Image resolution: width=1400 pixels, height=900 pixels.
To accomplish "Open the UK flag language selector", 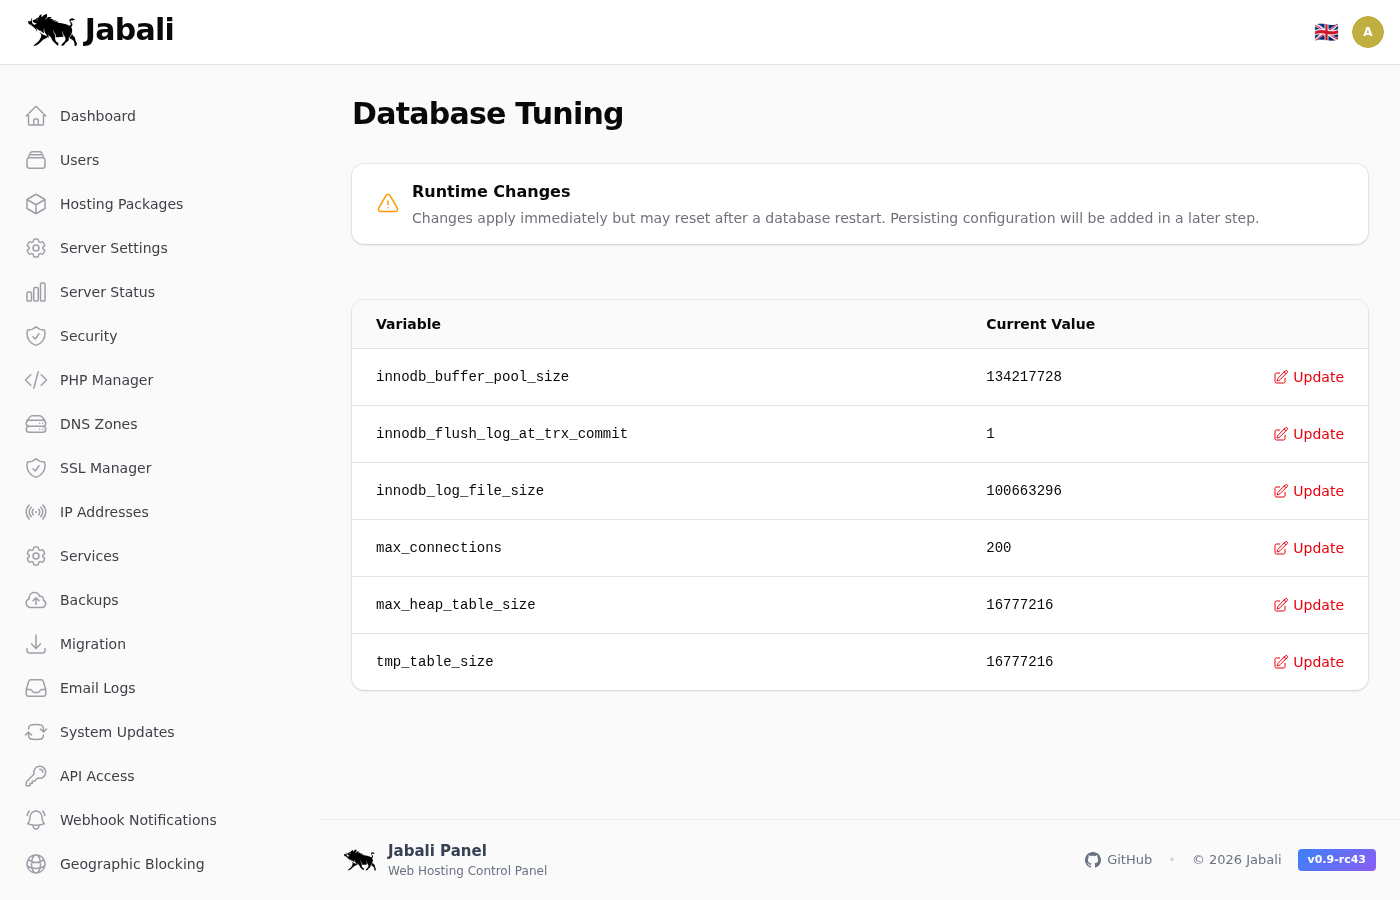I will 1326,32.
